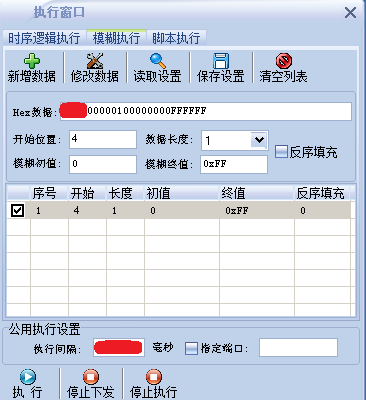Open the 脚本执行 tab
The image size is (366, 400).
[176, 38]
